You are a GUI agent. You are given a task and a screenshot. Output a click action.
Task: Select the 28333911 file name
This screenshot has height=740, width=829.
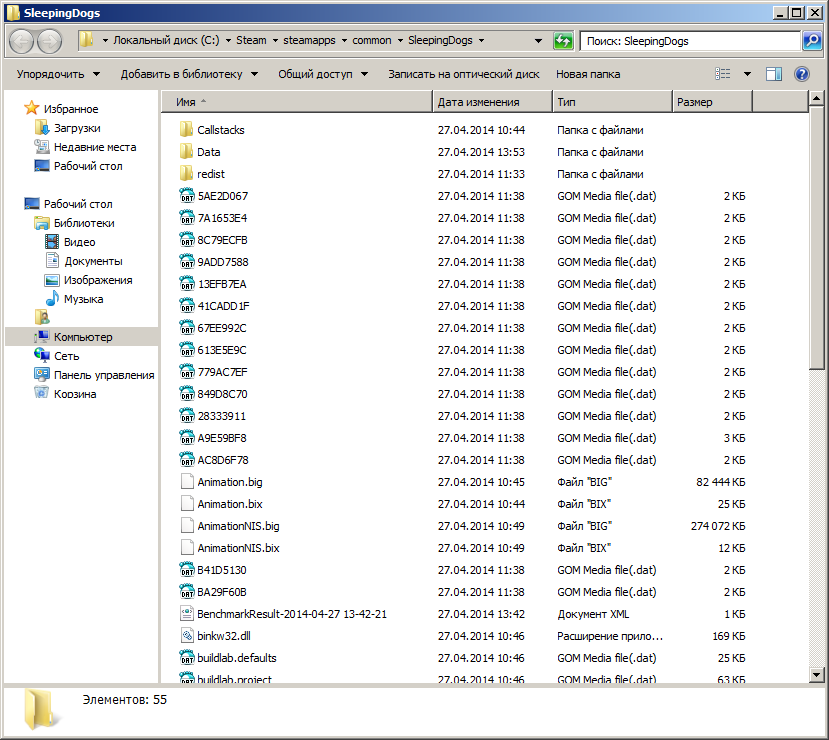click(x=222, y=416)
